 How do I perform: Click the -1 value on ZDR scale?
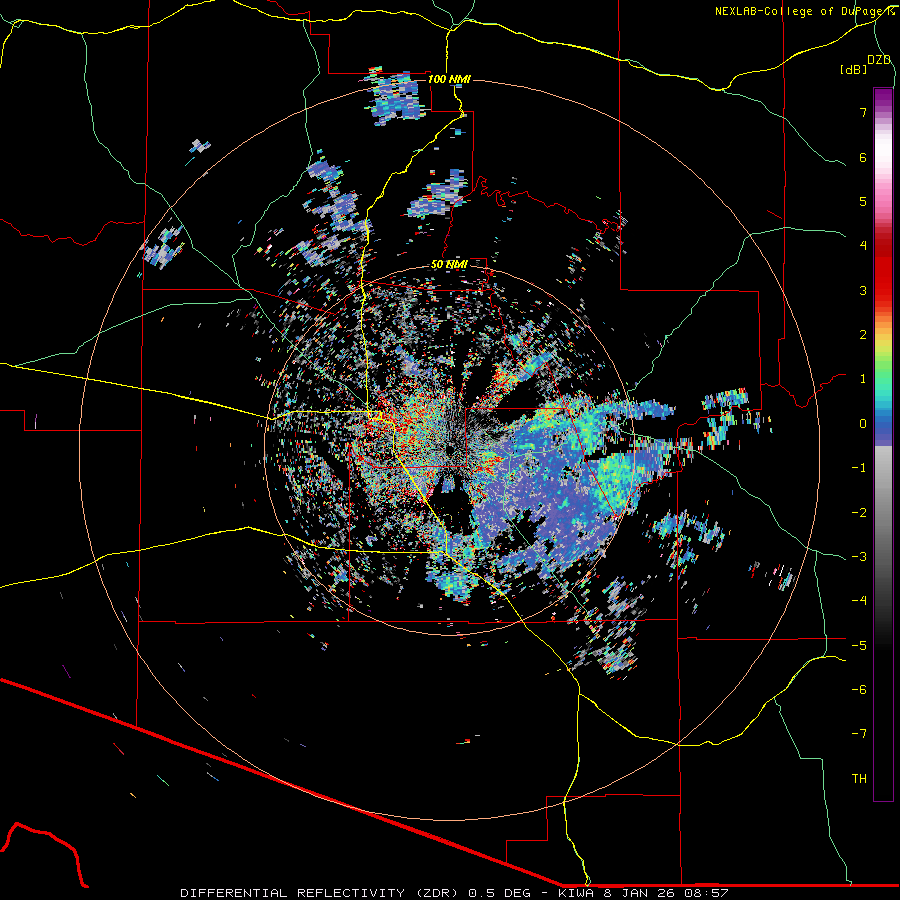coord(859,468)
